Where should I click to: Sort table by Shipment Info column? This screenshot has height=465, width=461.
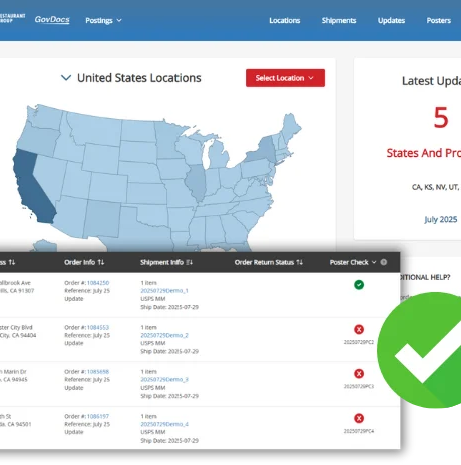coord(166,262)
